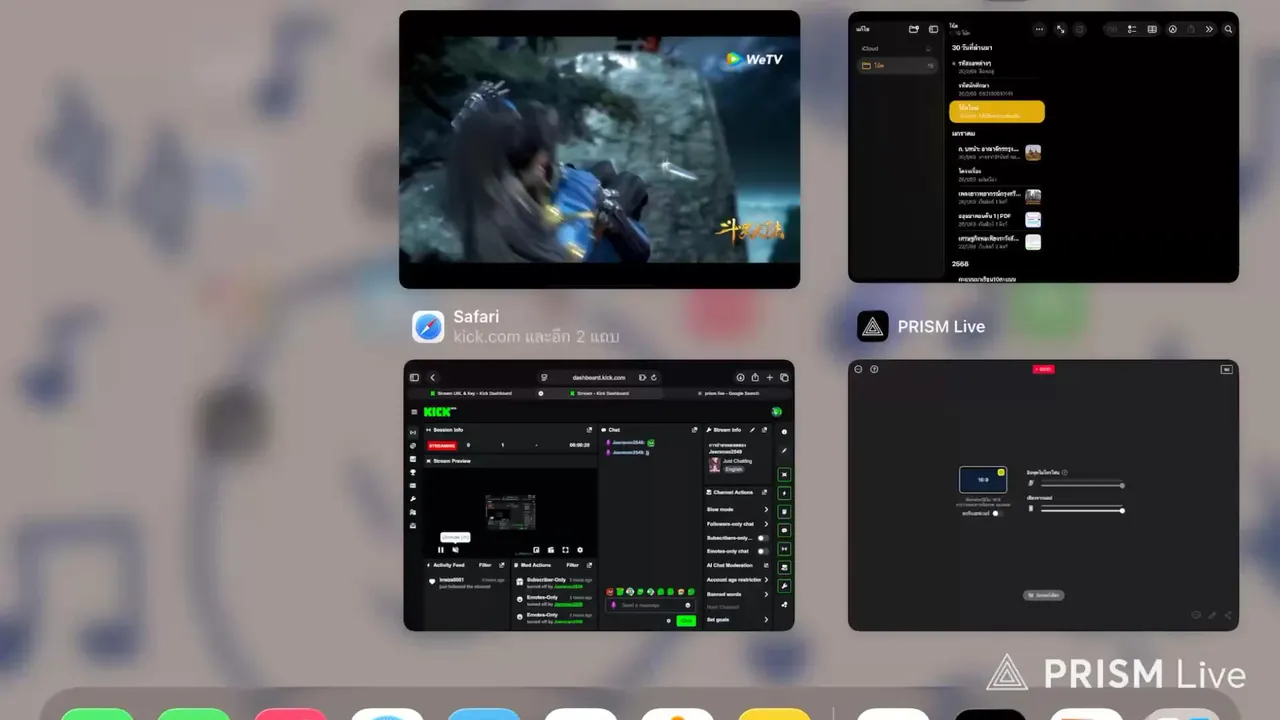The width and height of the screenshot is (1280, 720).
Task: Adjust PRISM media sound slider
Action: 1082,510
